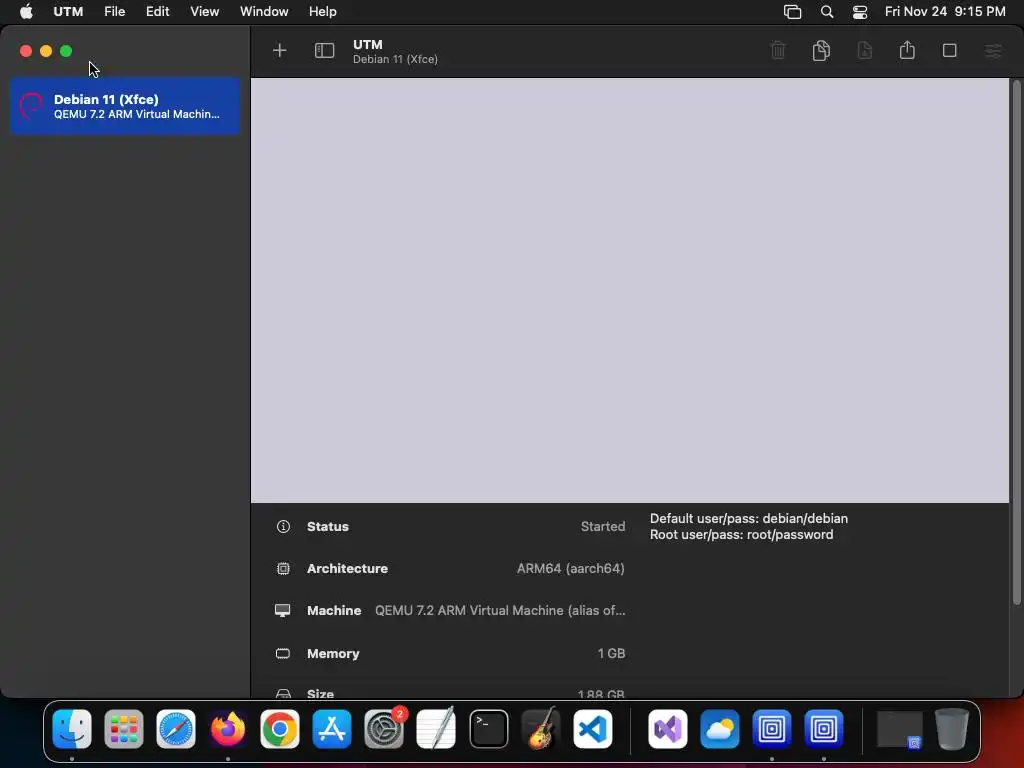1024x768 pixels.
Task: Open the Trash in the Dock
Action: pyautogui.click(x=952, y=729)
